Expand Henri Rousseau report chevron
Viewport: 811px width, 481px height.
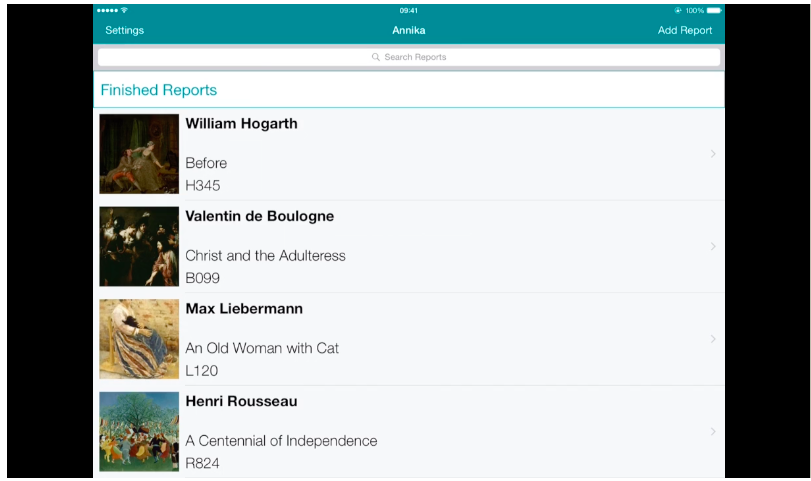pos(712,431)
